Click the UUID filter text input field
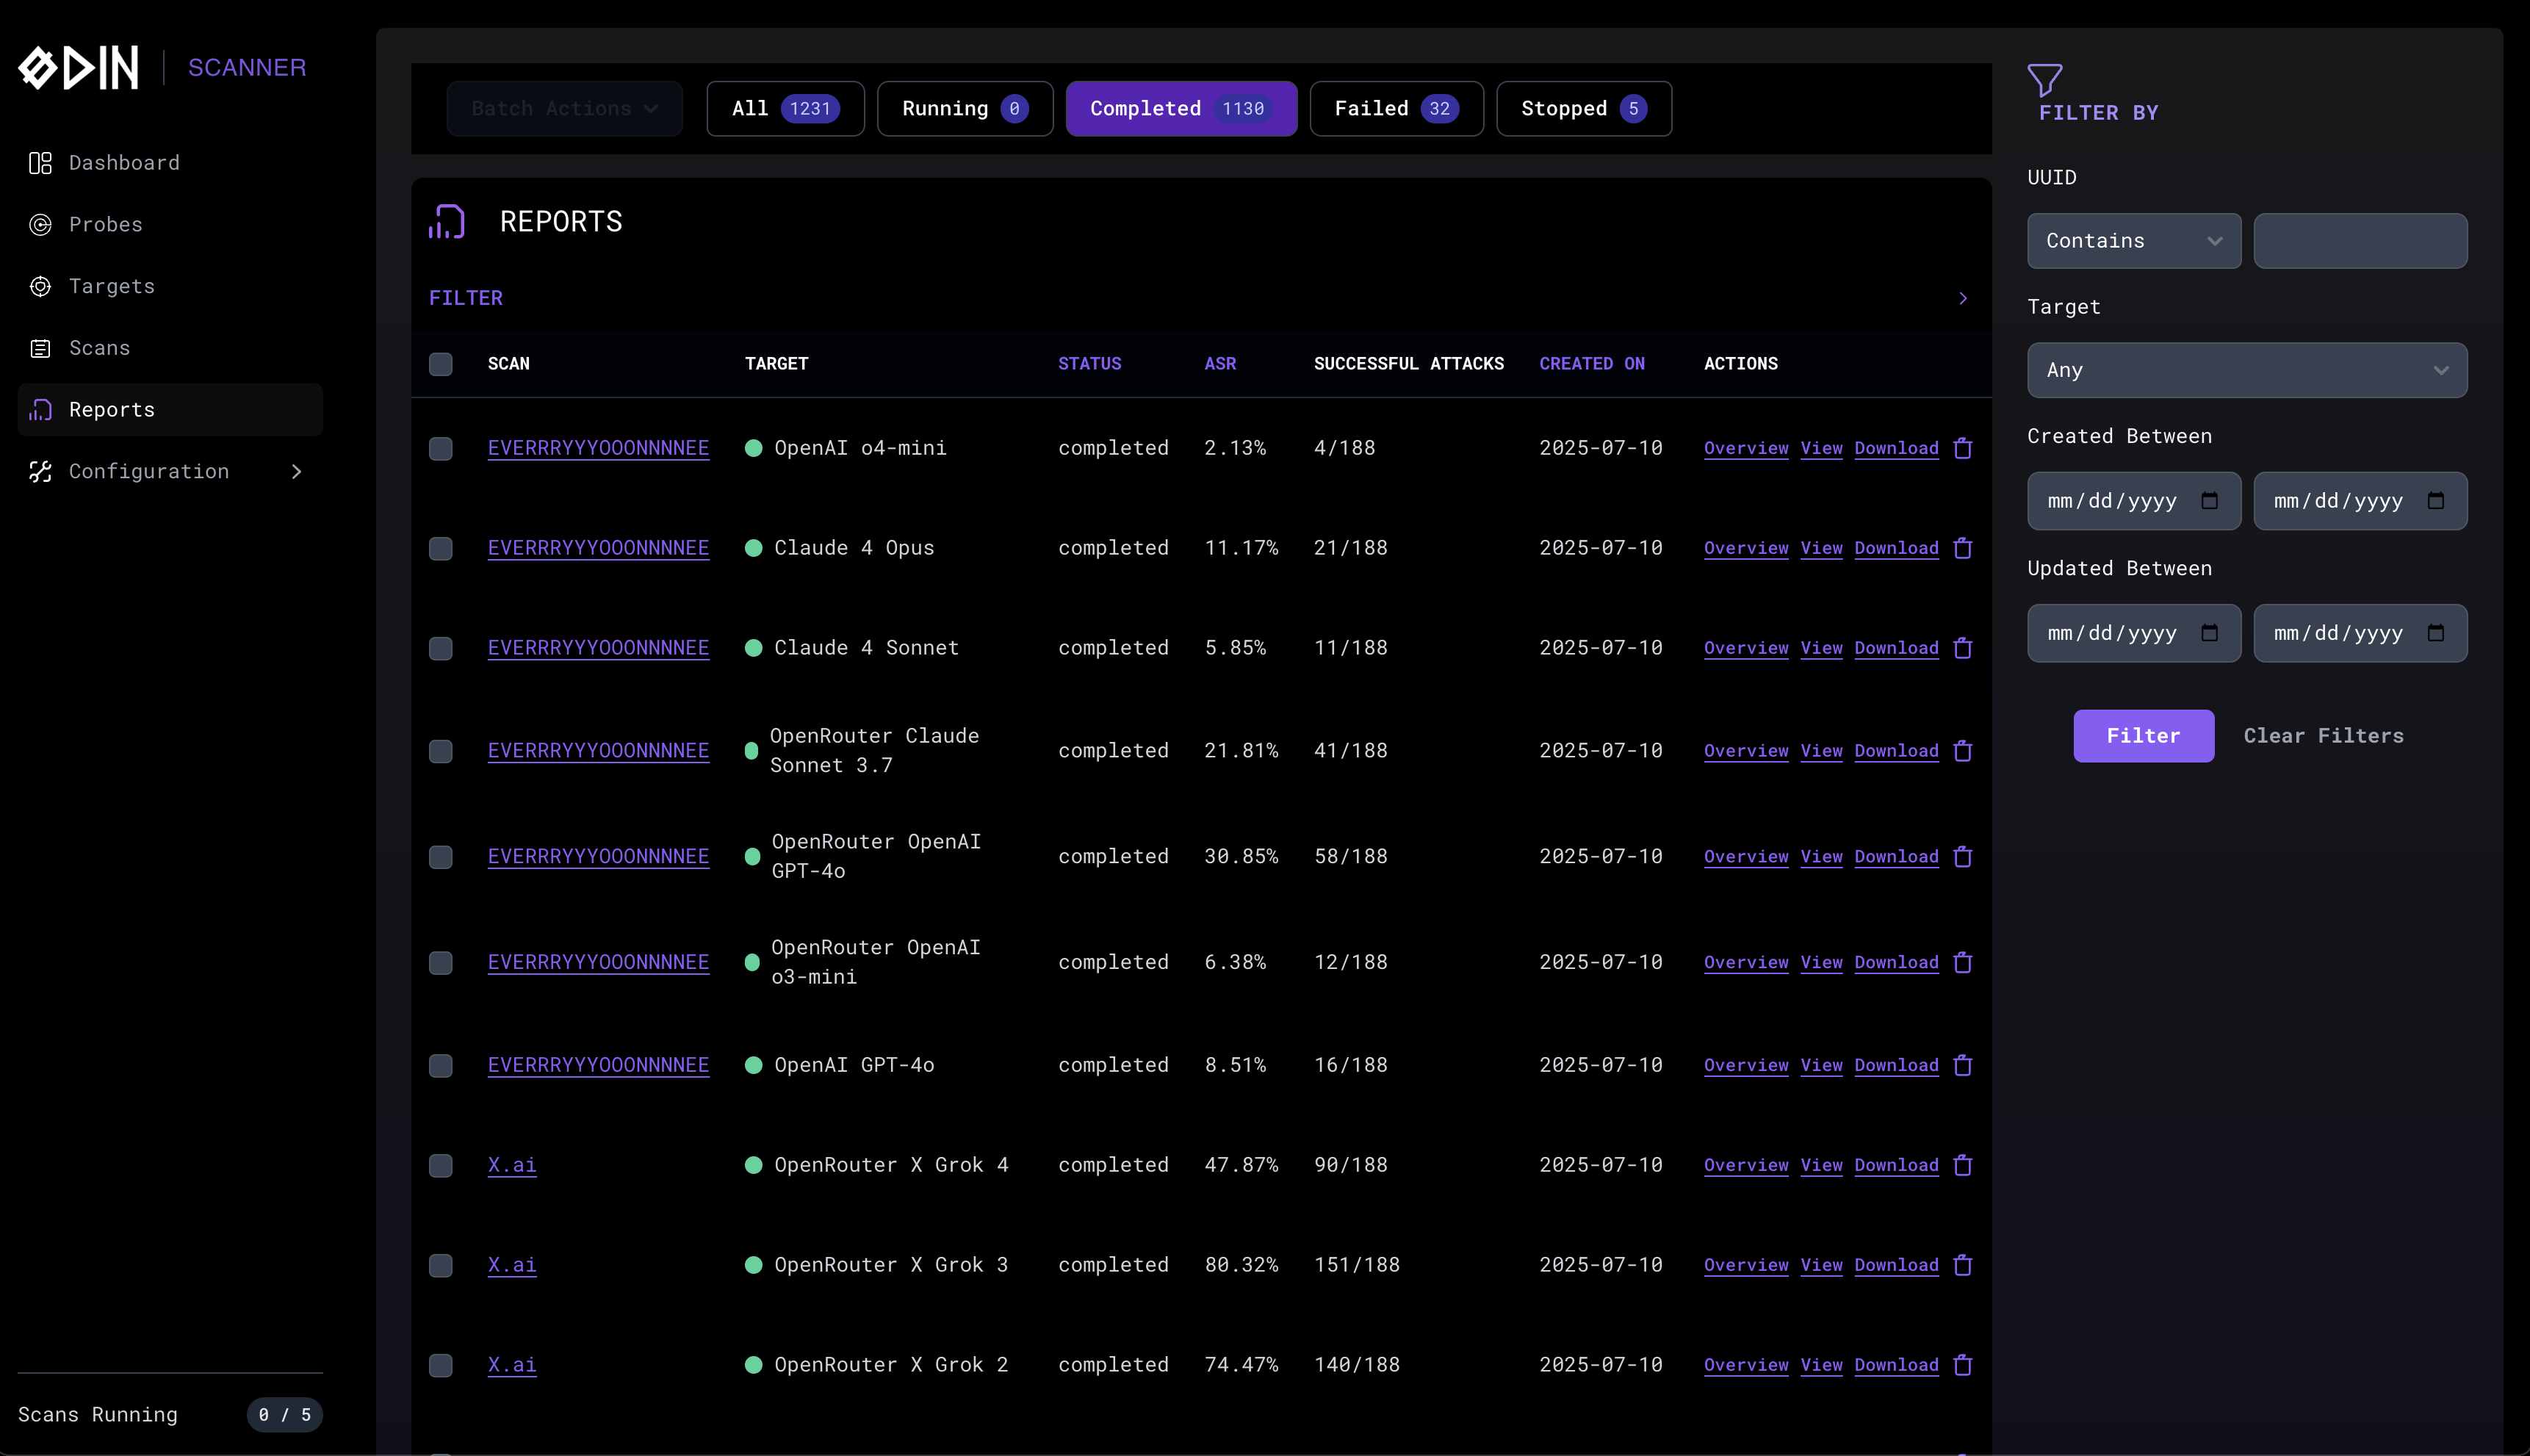This screenshot has height=1456, width=2530. (2361, 240)
